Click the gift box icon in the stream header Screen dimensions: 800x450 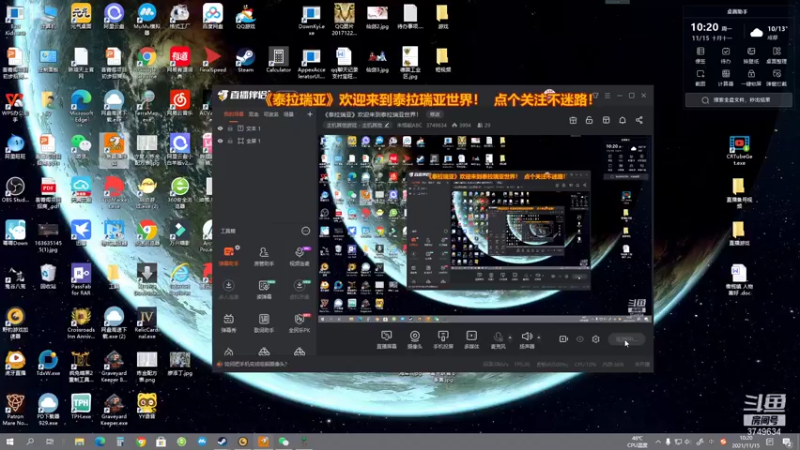[x=573, y=120]
